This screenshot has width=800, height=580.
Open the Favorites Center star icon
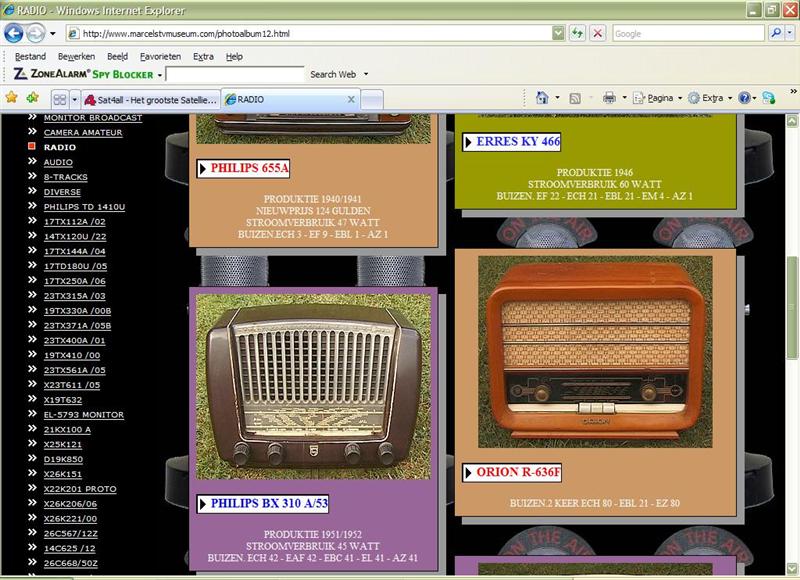pos(12,97)
